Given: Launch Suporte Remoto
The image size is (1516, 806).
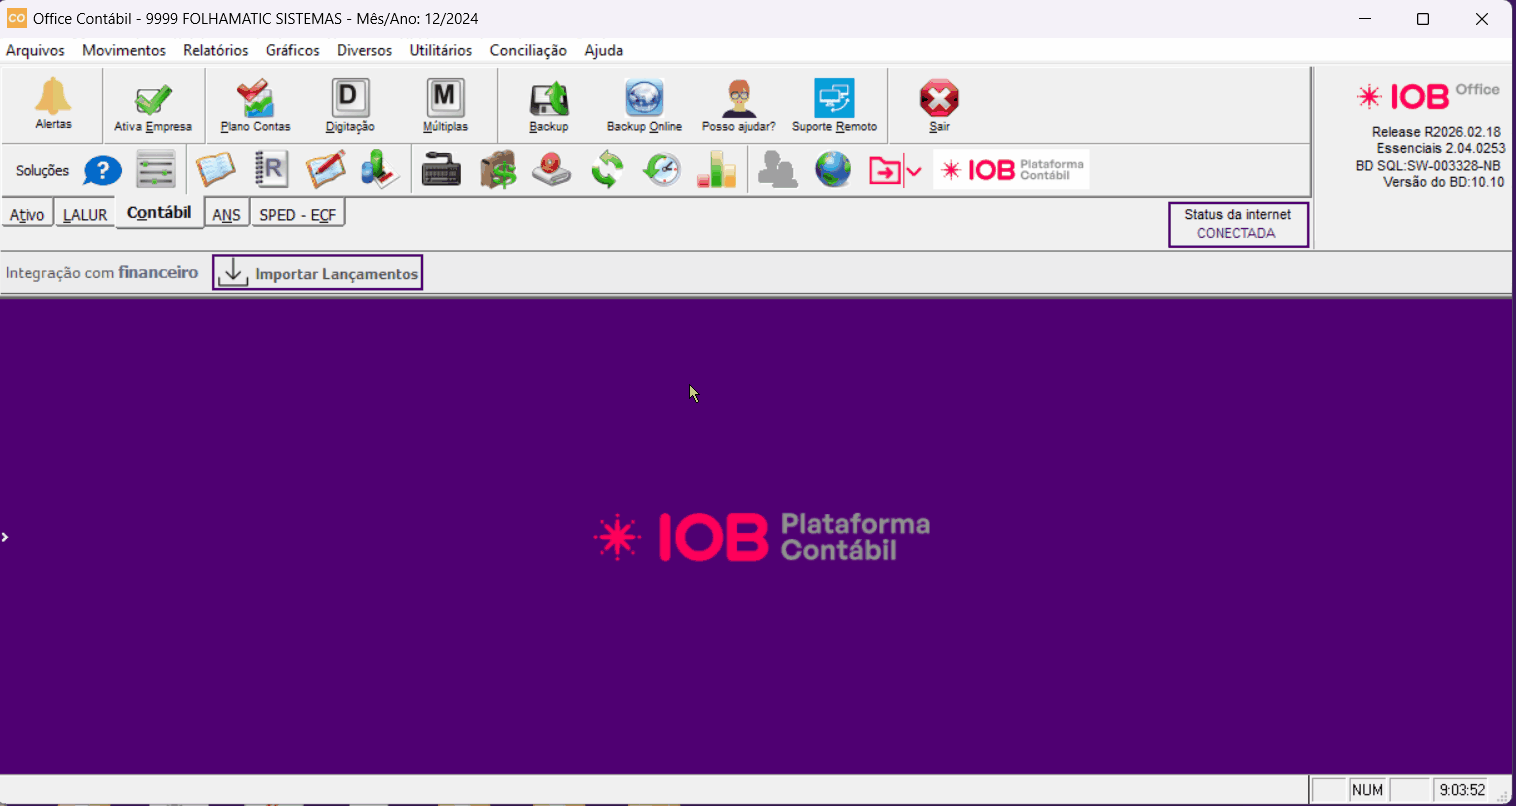Looking at the screenshot, I should pos(834,105).
